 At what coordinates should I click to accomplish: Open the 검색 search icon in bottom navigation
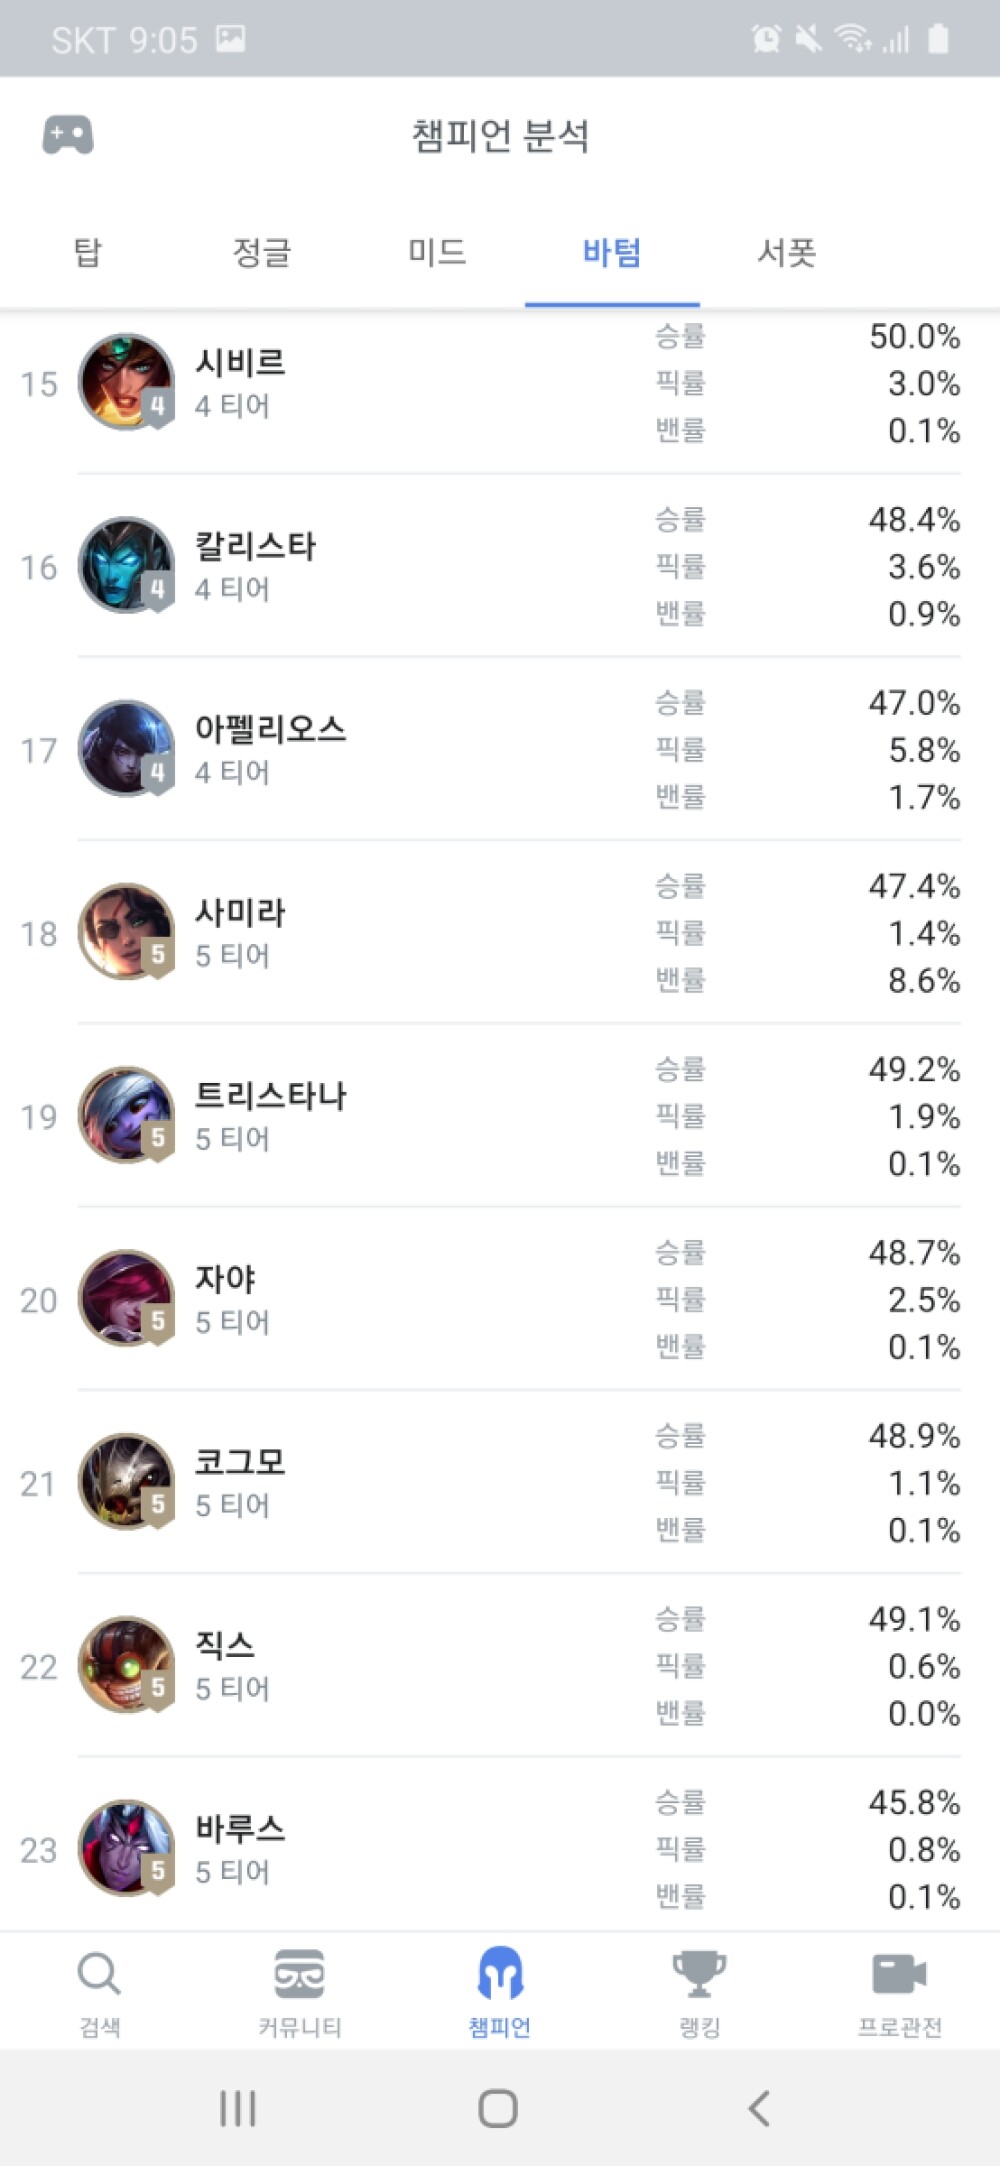click(x=99, y=1973)
